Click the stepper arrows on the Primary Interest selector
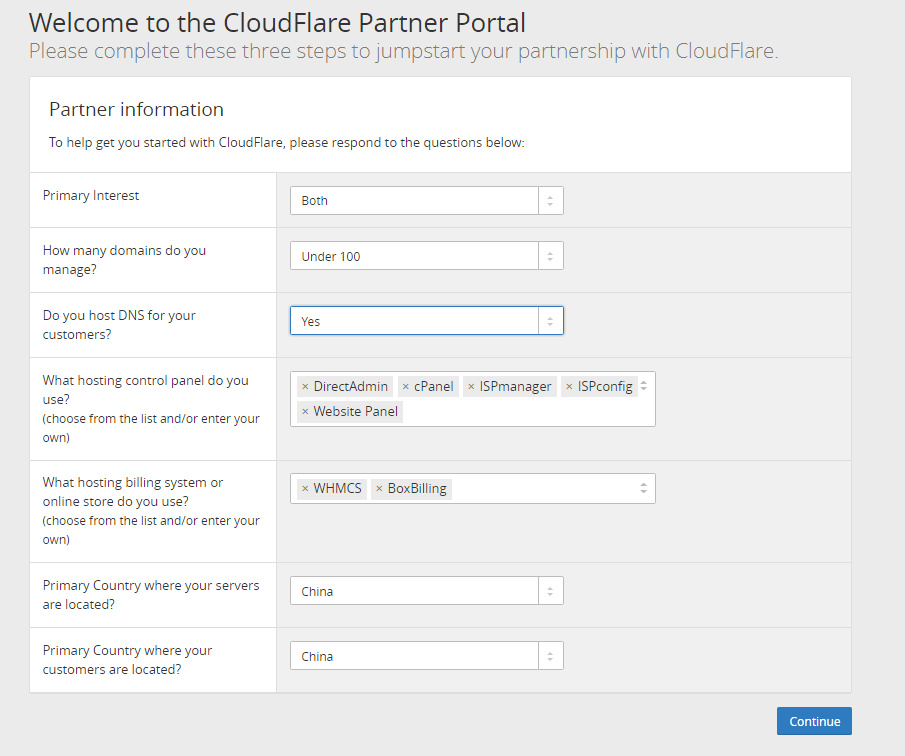 [x=550, y=200]
